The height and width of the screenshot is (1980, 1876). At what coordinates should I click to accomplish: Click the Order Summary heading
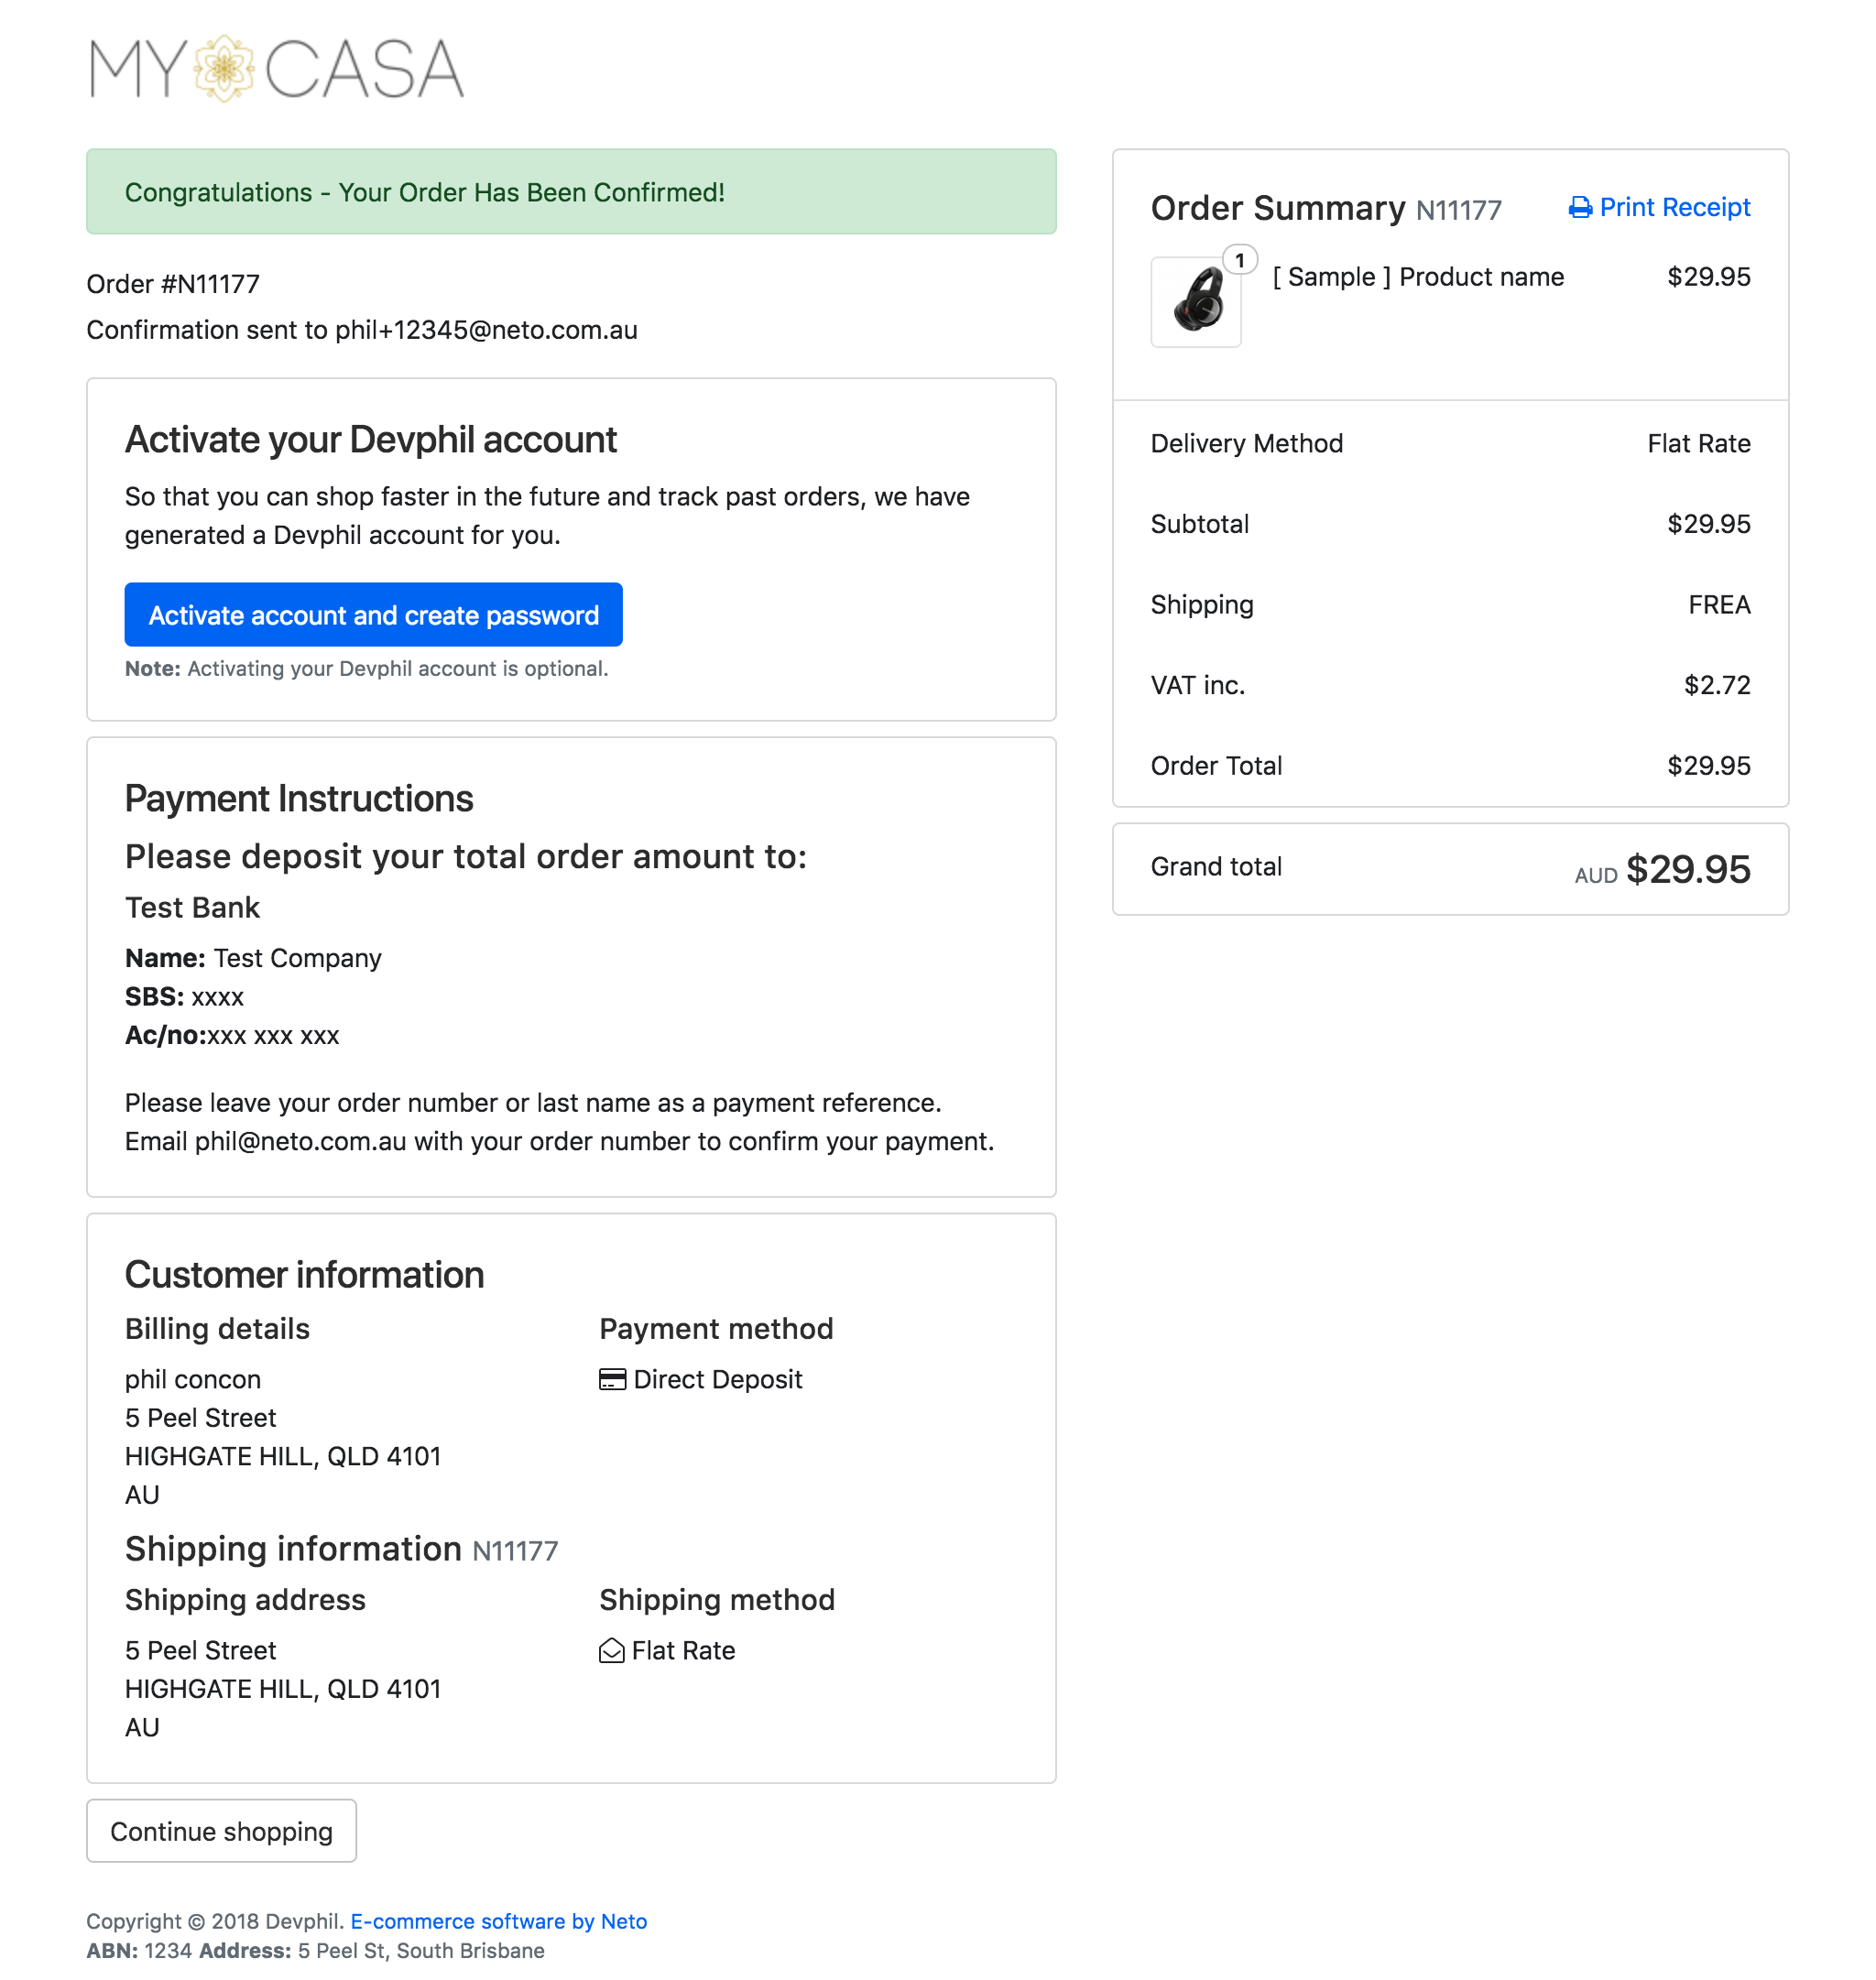coord(1277,208)
